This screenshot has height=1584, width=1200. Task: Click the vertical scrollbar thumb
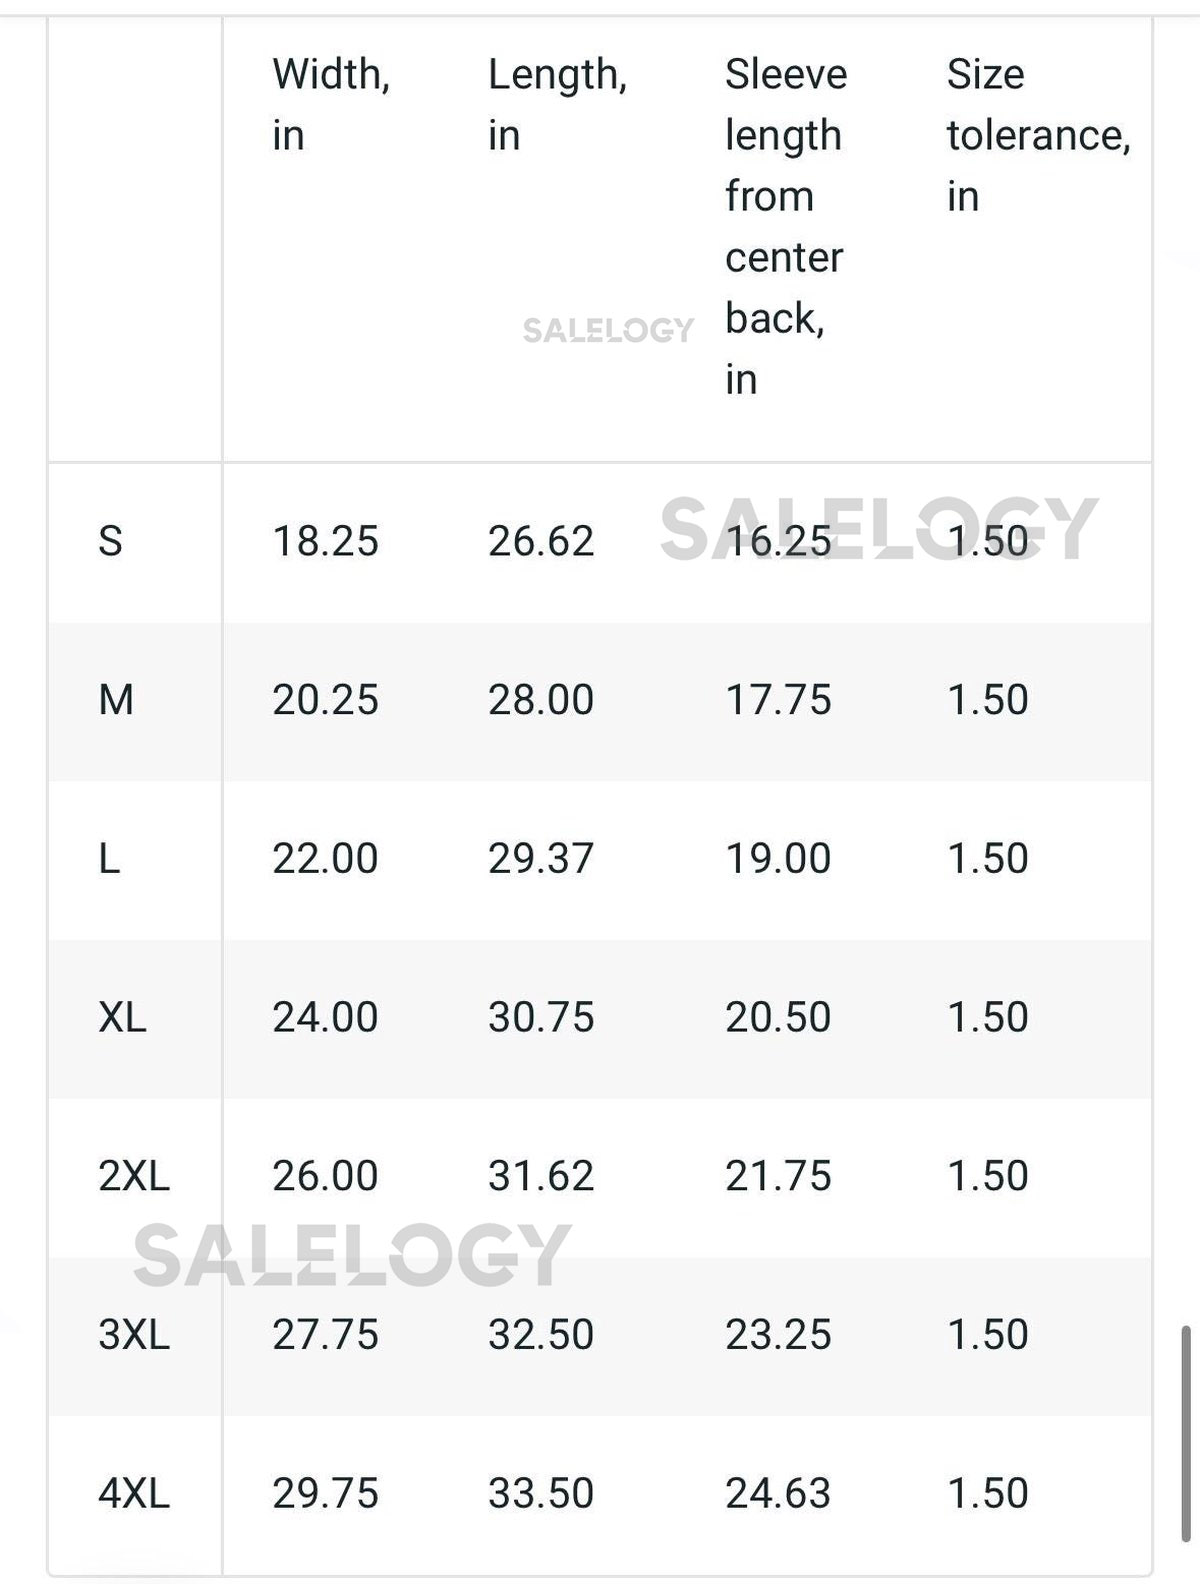point(1187,1433)
